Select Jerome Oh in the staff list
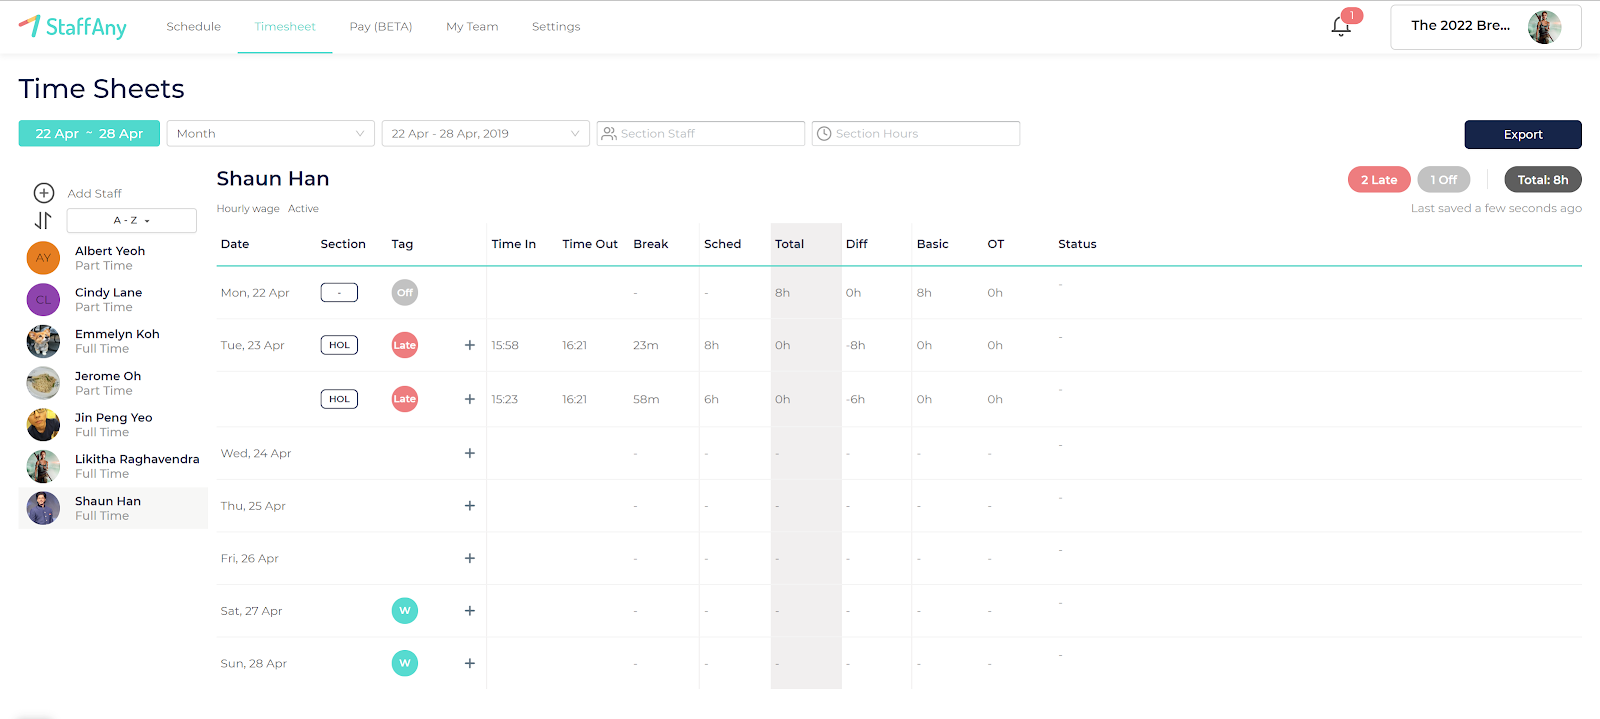1600x719 pixels. [x=113, y=383]
